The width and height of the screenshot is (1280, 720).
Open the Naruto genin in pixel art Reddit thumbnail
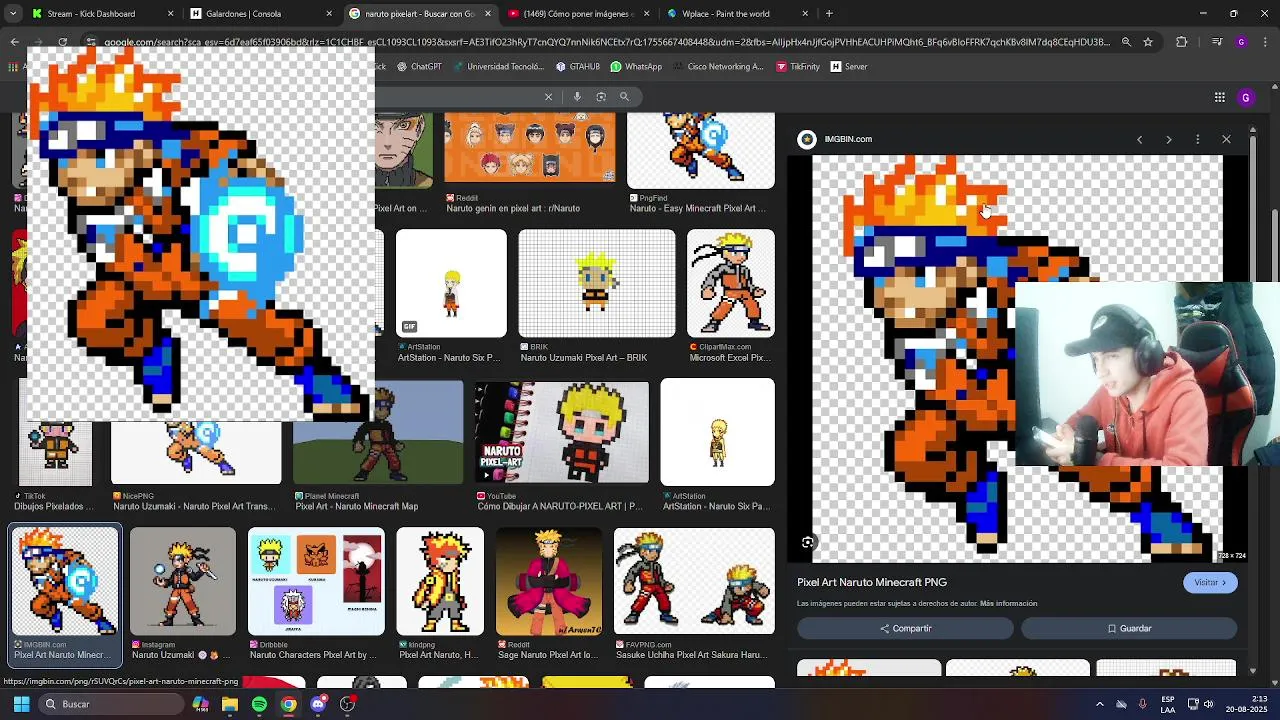click(529, 148)
